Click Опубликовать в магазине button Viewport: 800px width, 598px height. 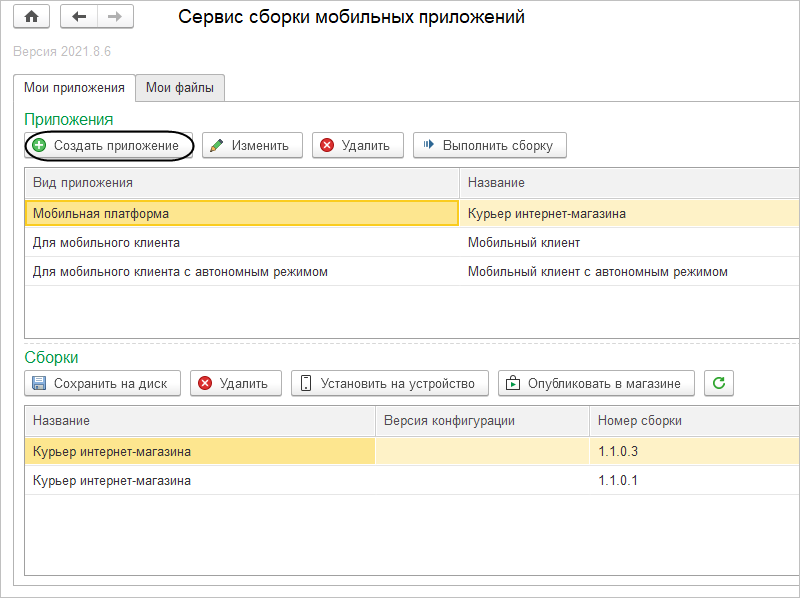point(596,383)
